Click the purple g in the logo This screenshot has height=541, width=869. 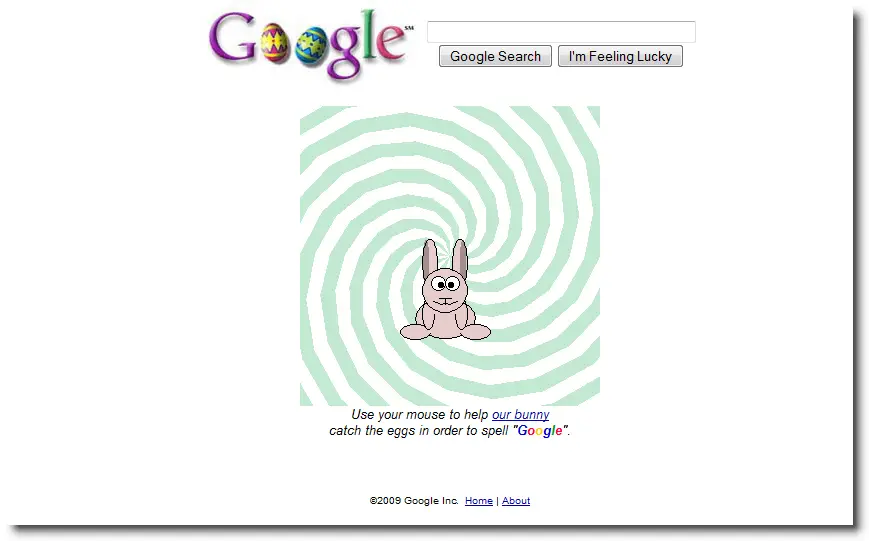[344, 54]
